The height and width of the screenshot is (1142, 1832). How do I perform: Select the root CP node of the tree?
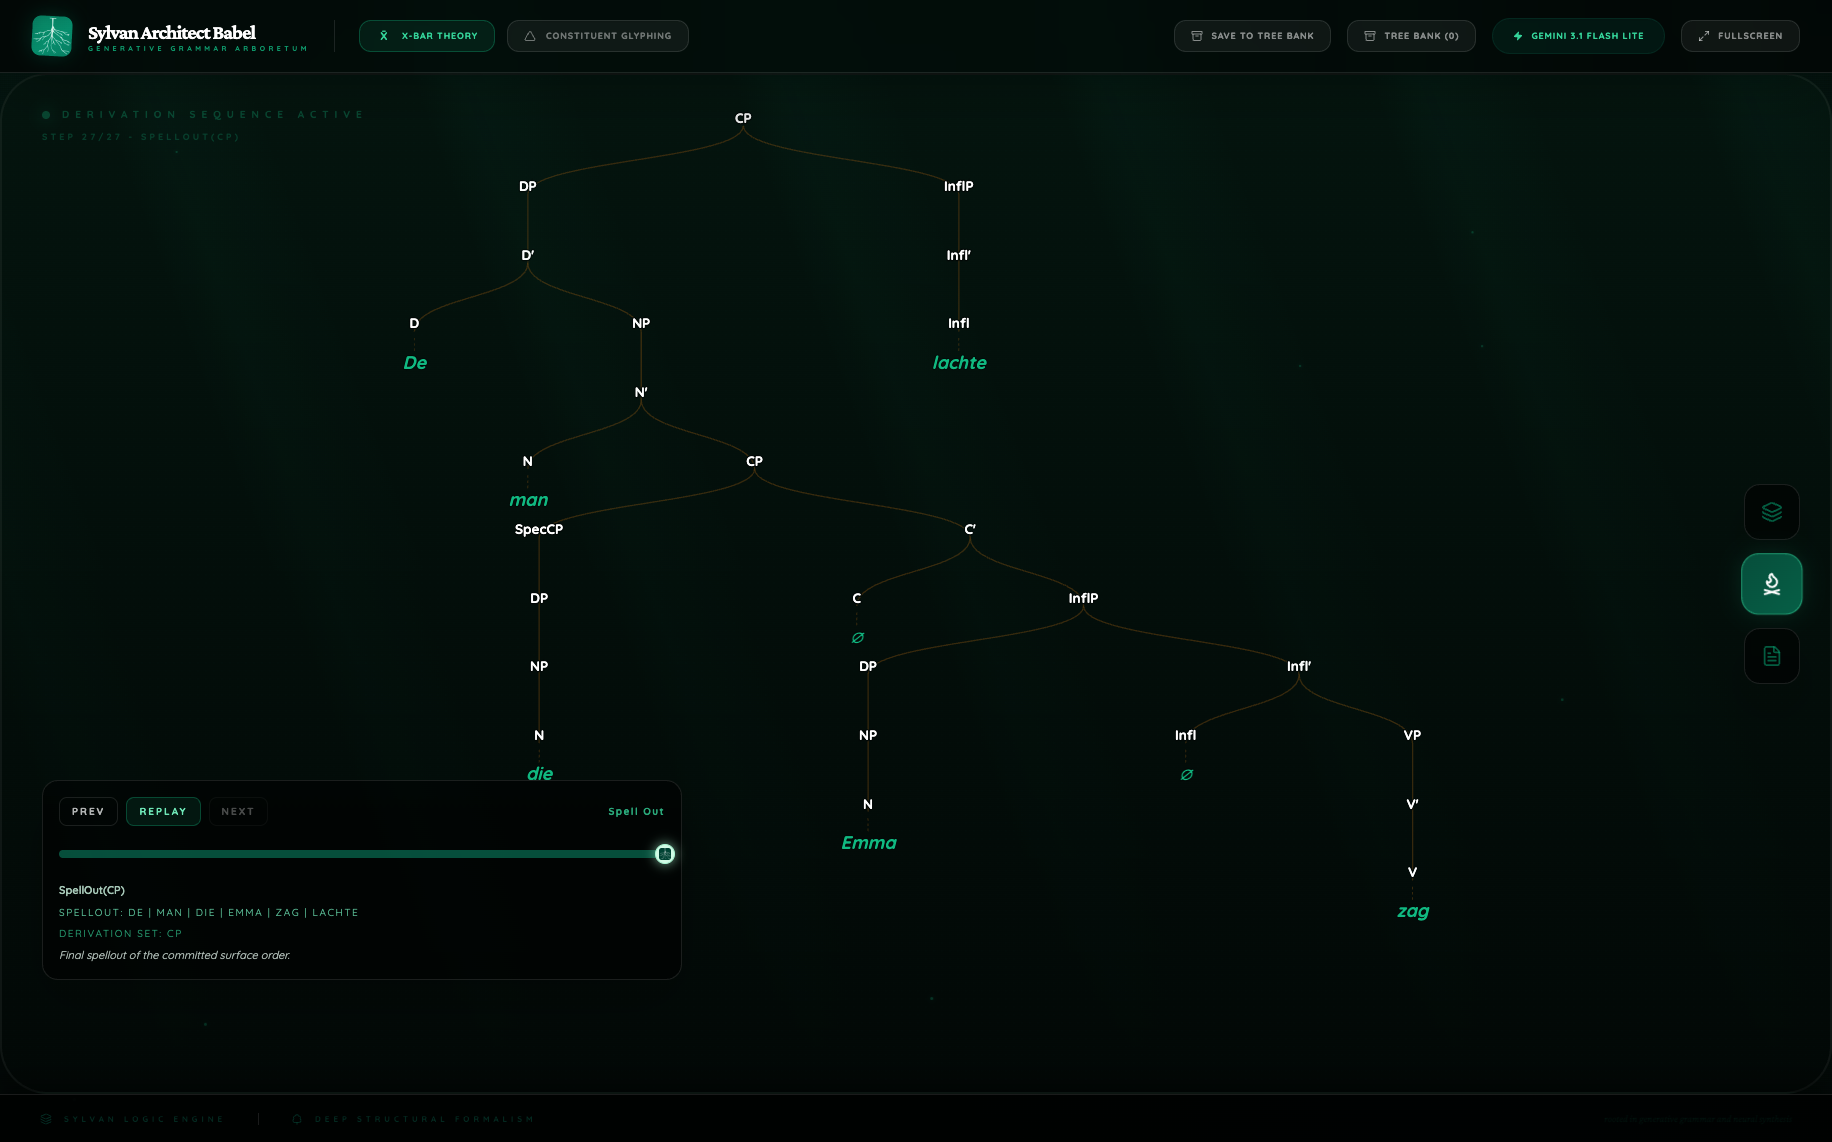743,118
